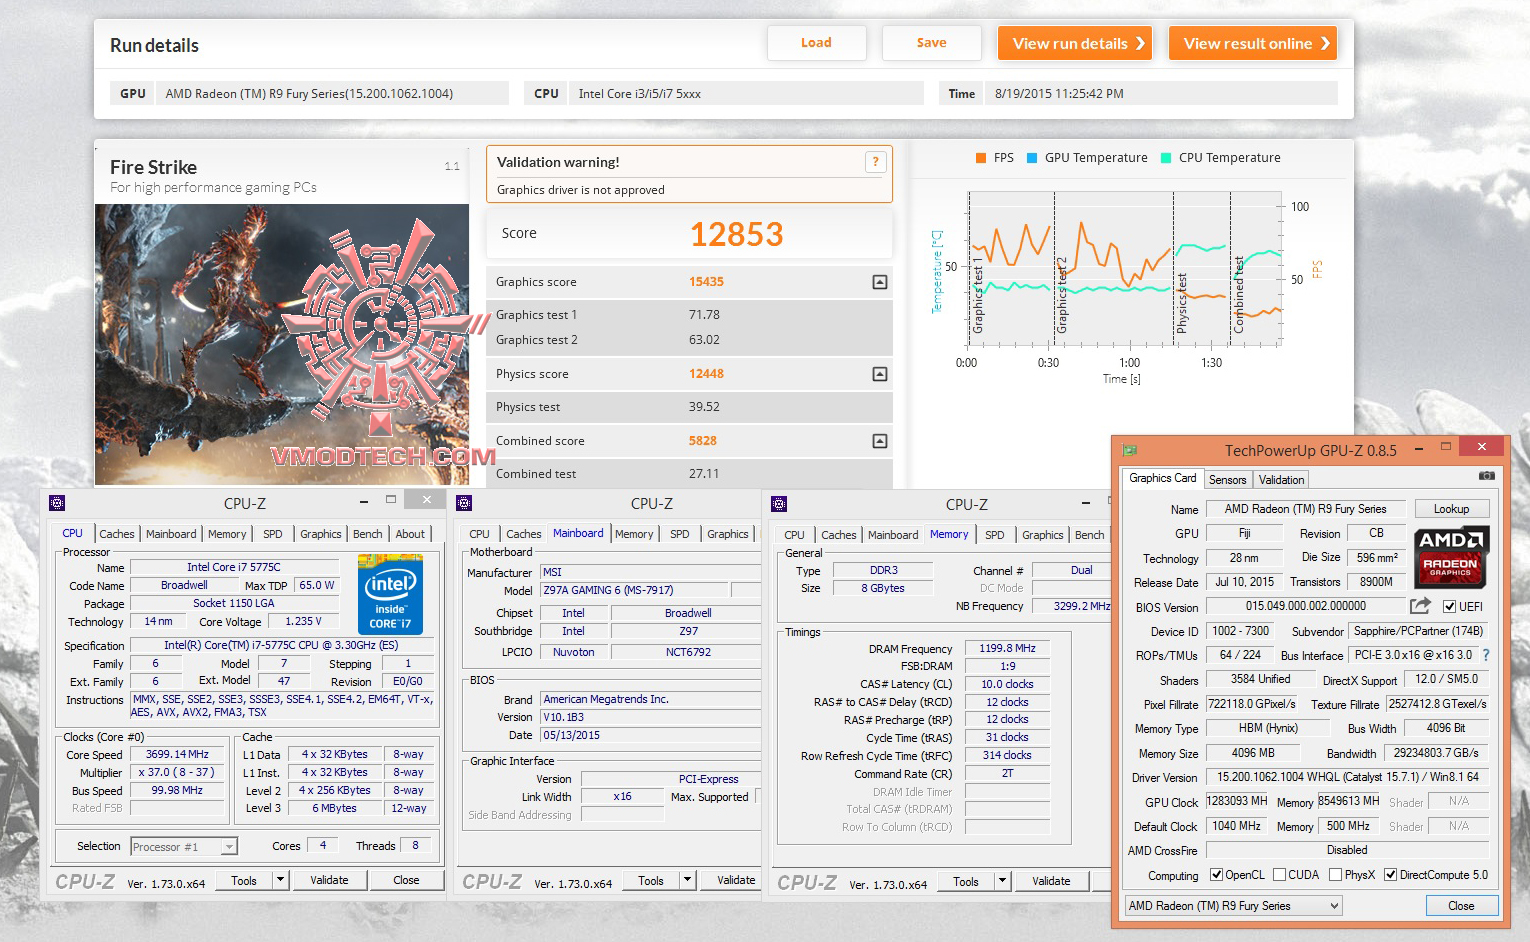Click the Bus Interface question mark in GPU-Z
This screenshot has height=942, width=1530.
click(1485, 656)
